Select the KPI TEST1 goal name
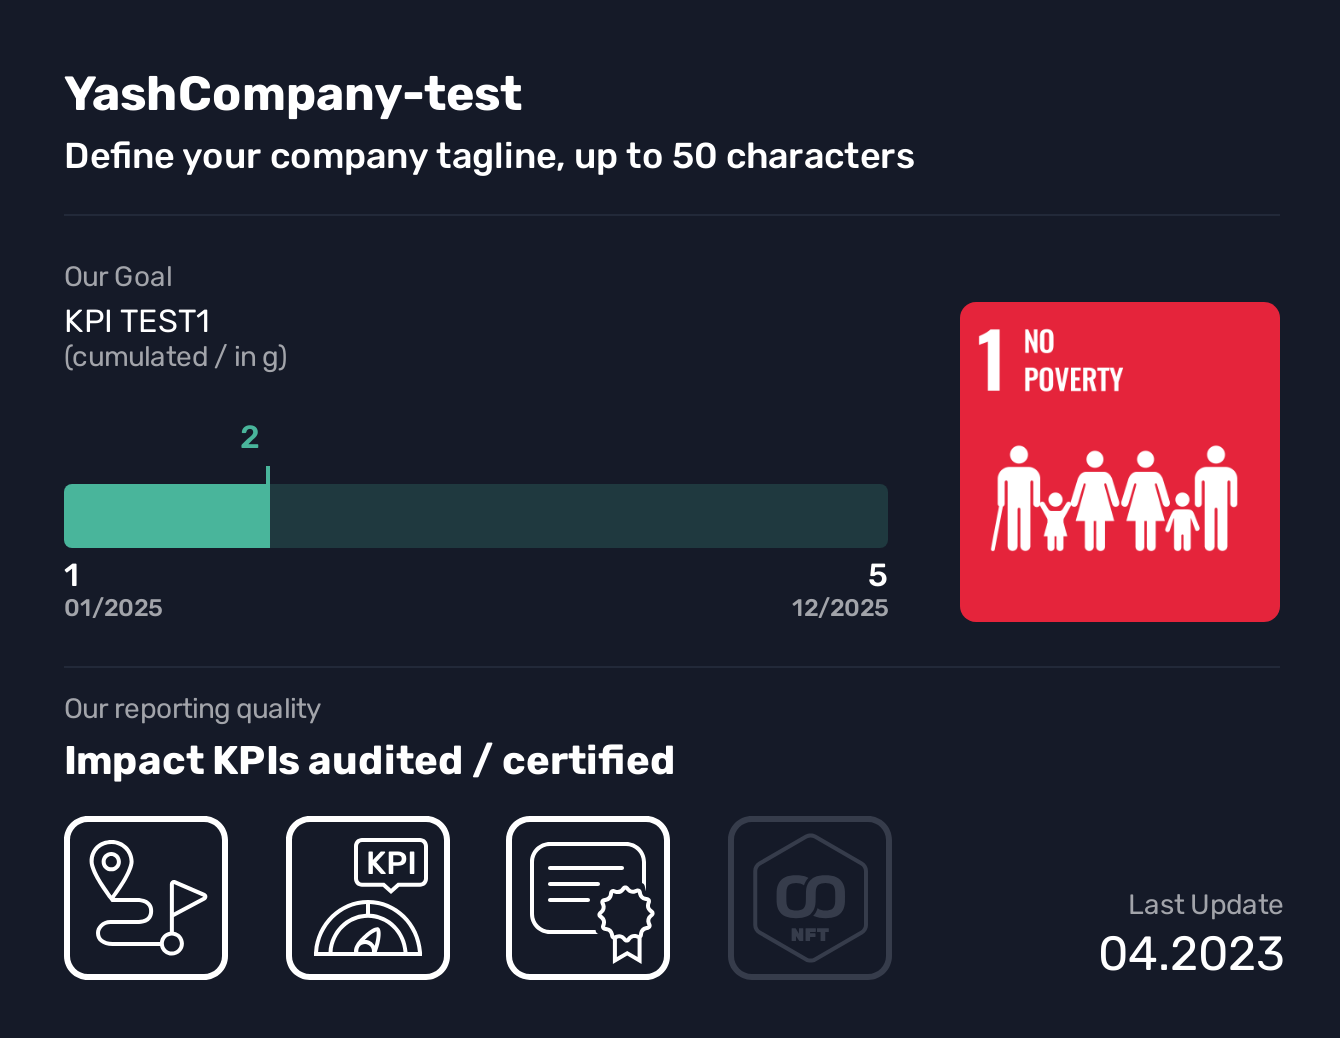The width and height of the screenshot is (1340, 1038). tap(137, 321)
